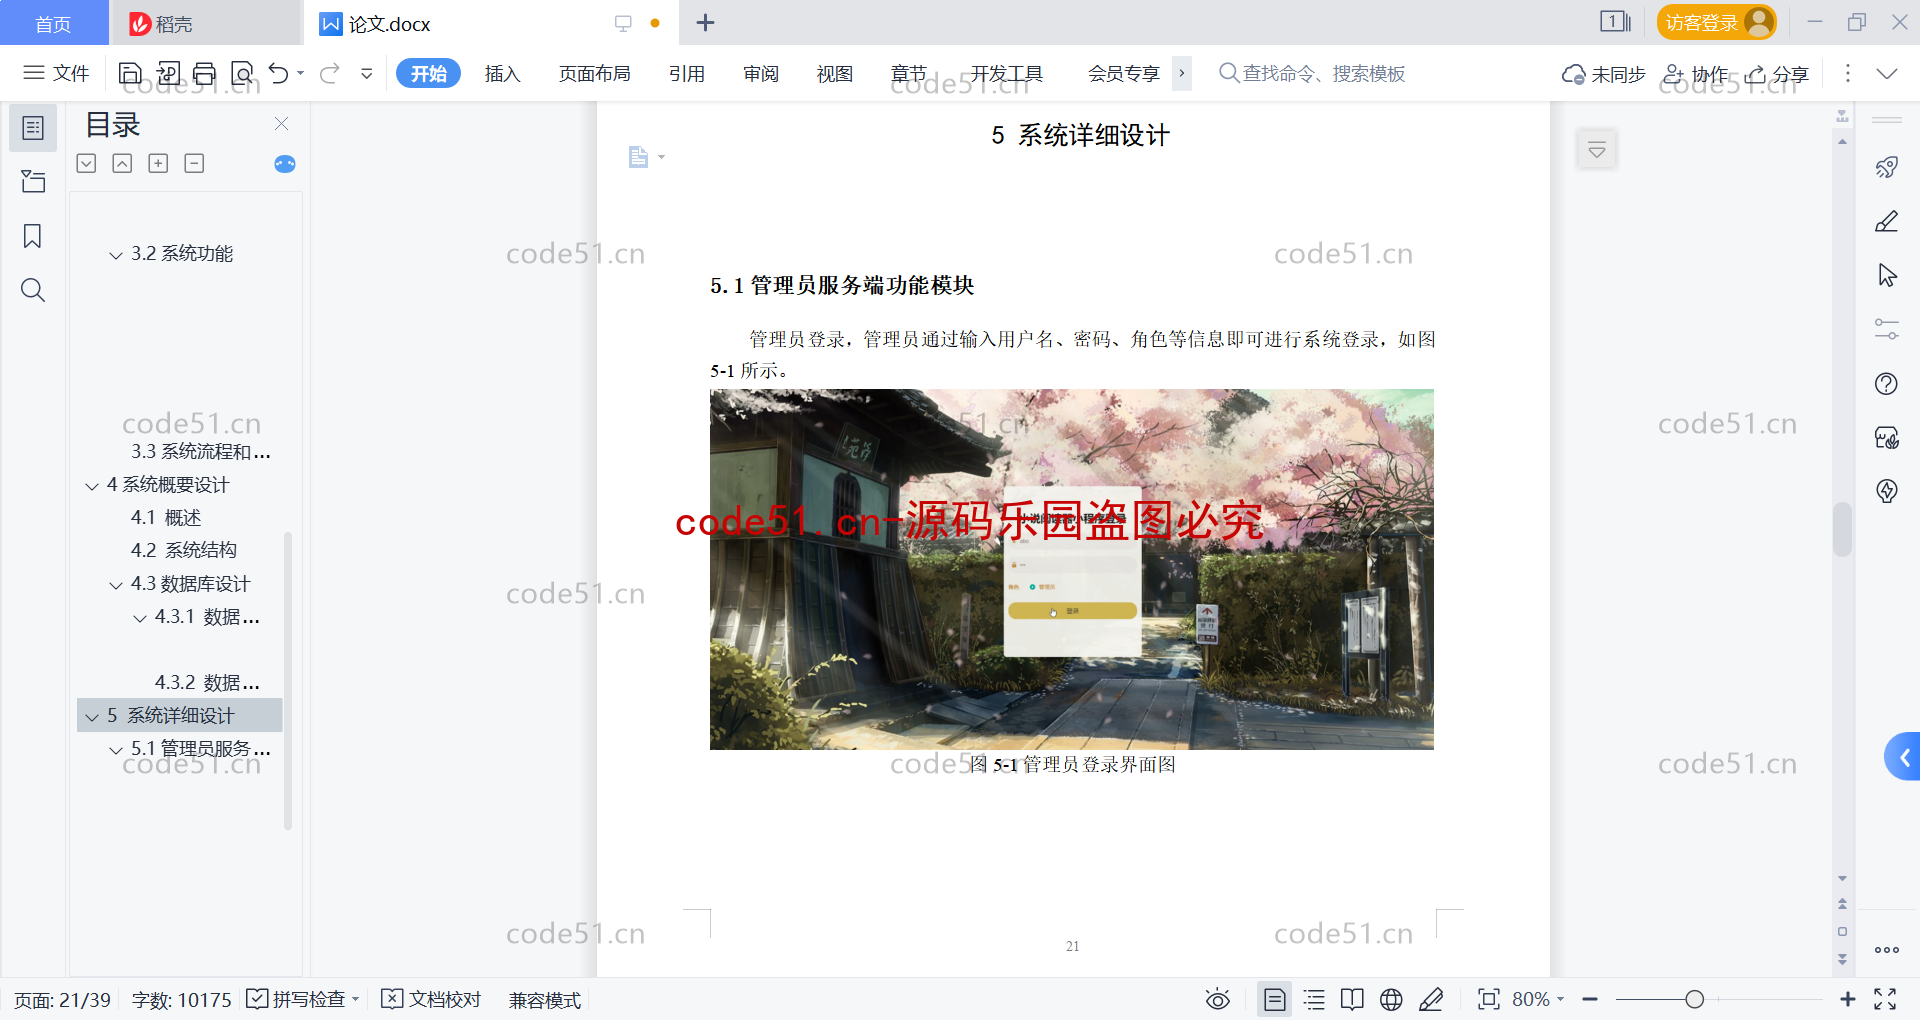Click the demote level minus button in outline

coord(194,163)
